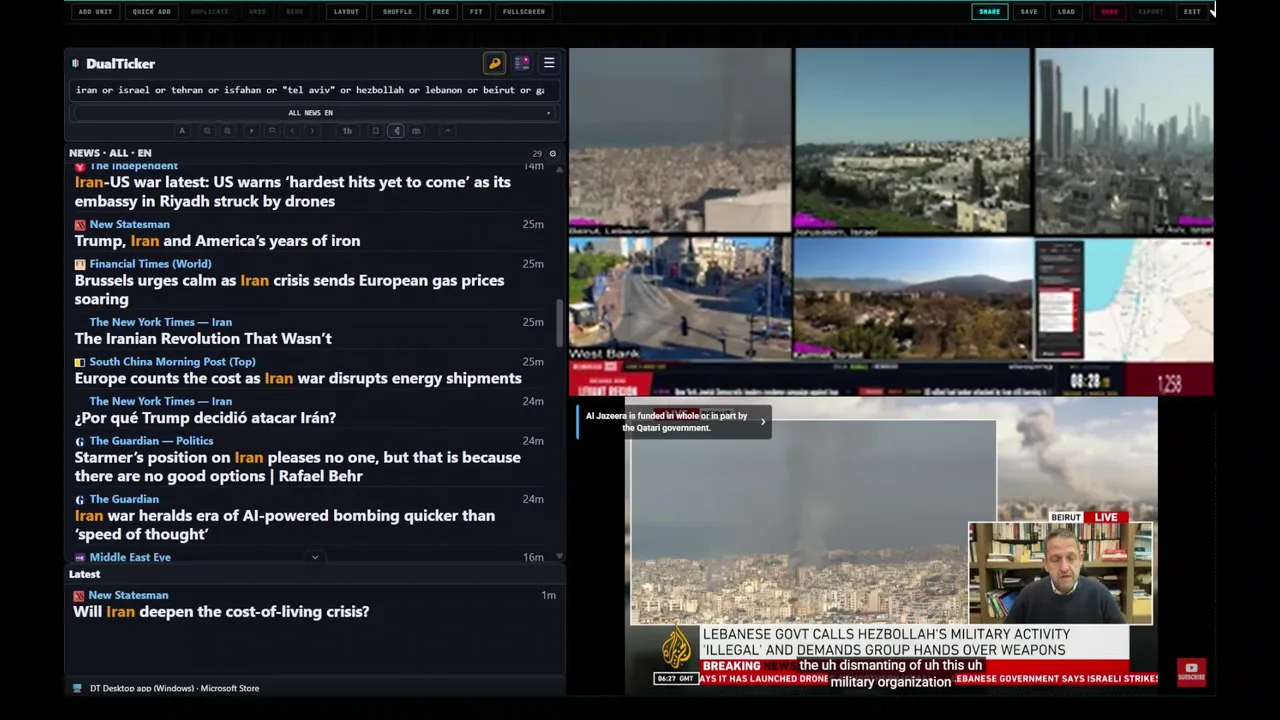Select the Jerusalem, Israel camera feed
1280x720 pixels.
(912, 141)
